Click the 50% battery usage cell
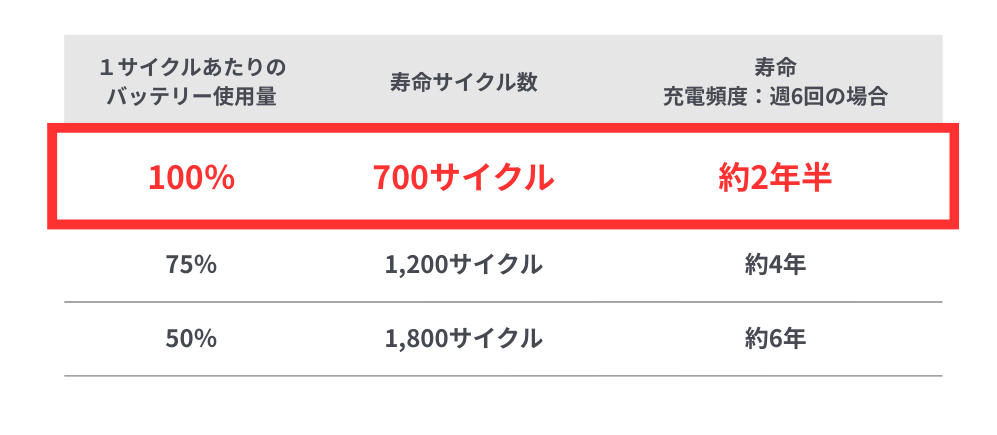 point(191,339)
